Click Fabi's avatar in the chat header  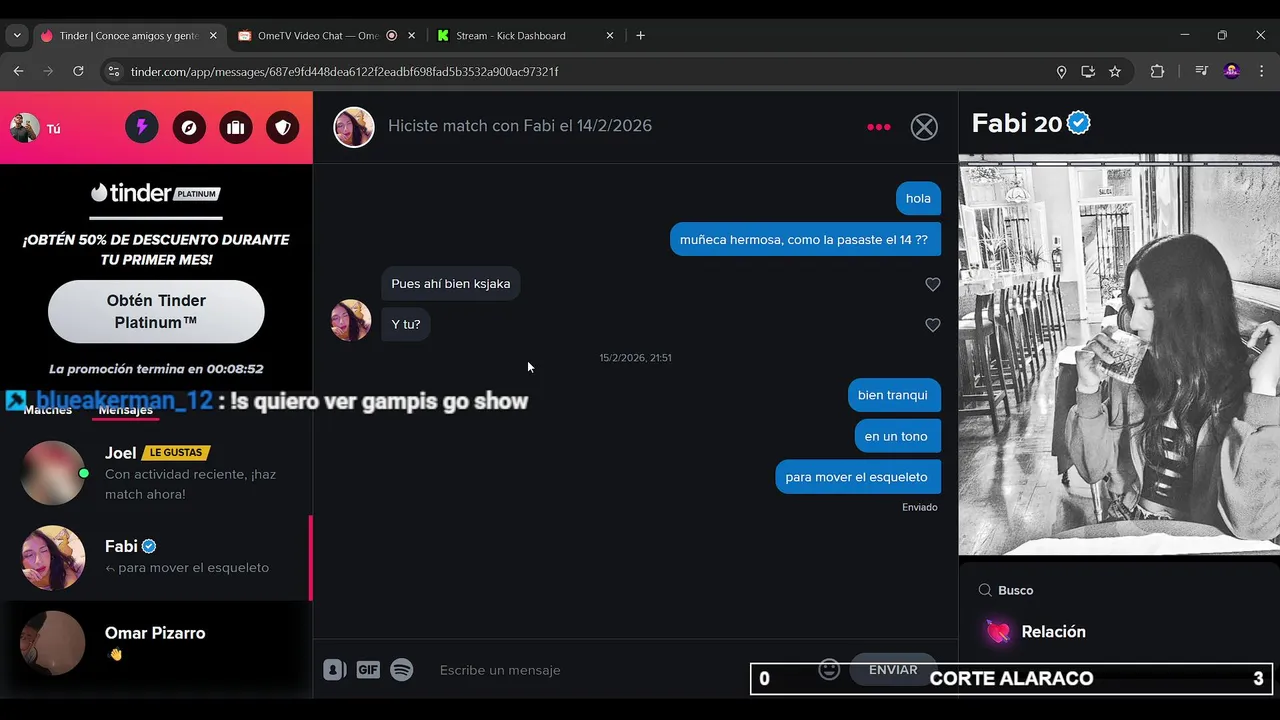point(354,127)
